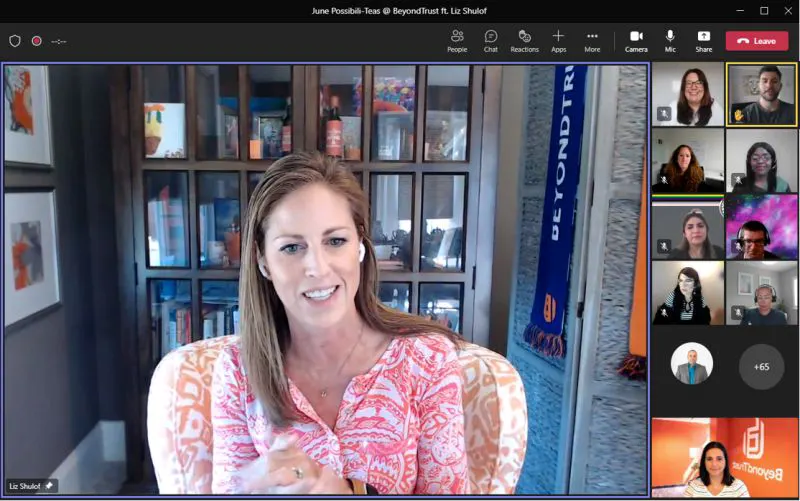
Task: Open the People panel
Action: point(457,41)
